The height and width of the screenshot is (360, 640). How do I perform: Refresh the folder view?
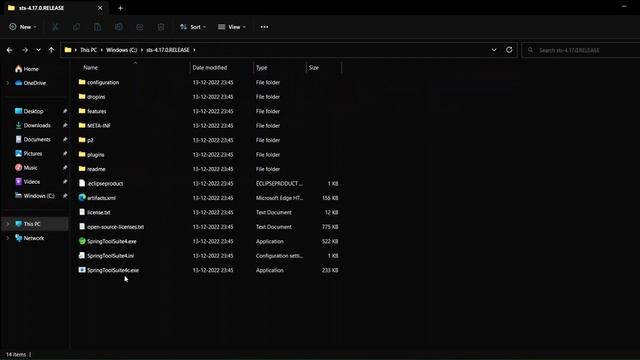[509, 50]
